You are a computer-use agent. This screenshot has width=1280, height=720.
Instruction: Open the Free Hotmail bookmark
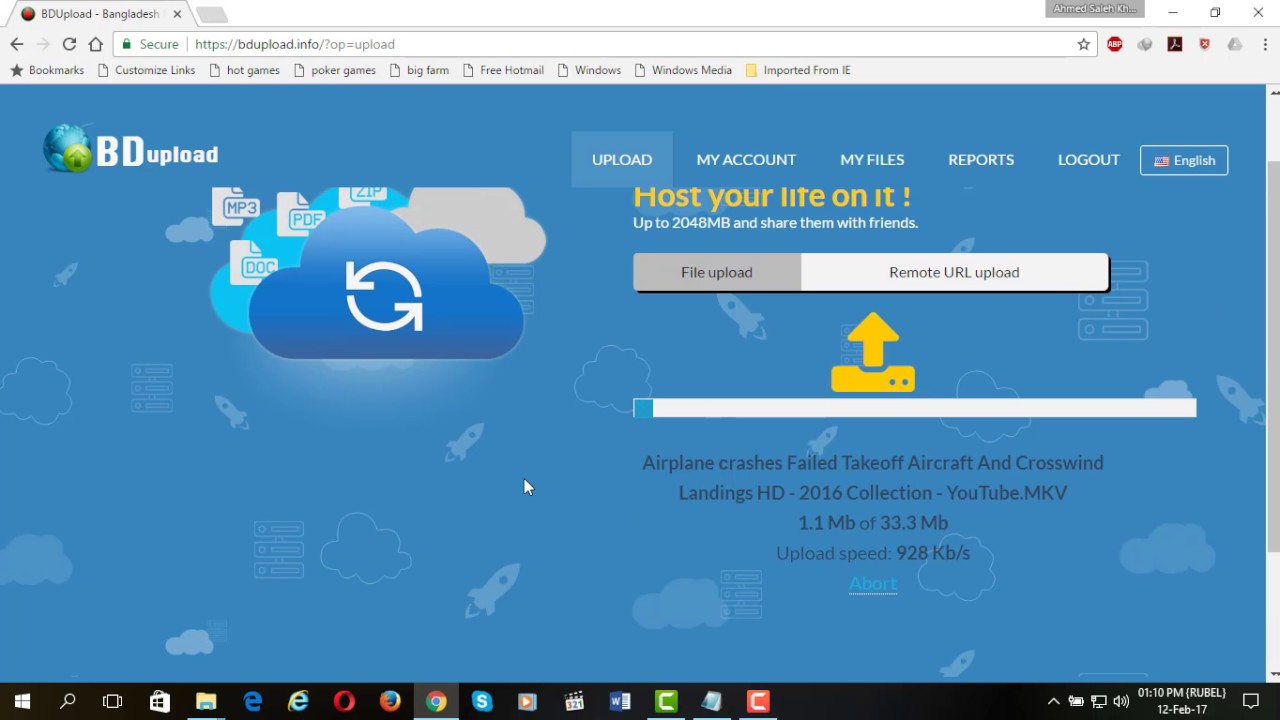503,70
